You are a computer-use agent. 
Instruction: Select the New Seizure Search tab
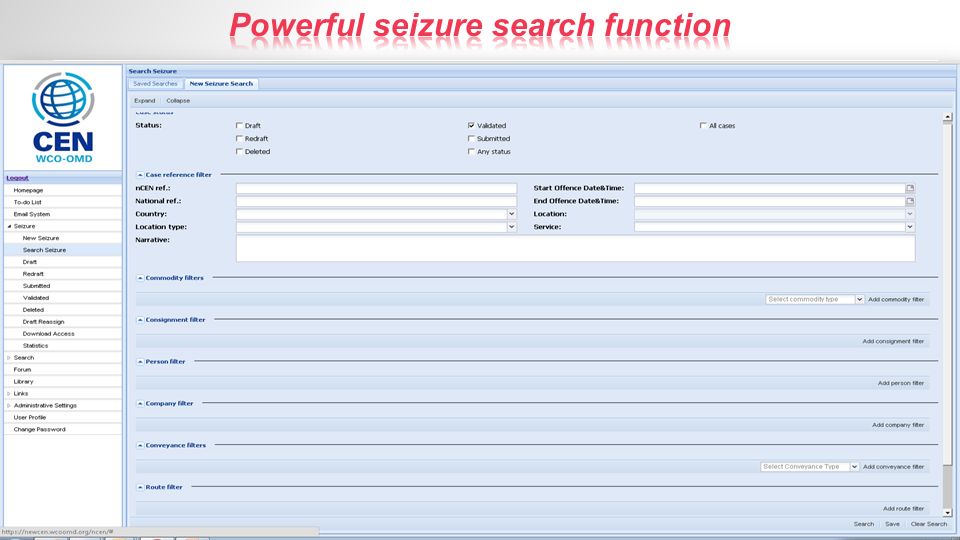[221, 84]
